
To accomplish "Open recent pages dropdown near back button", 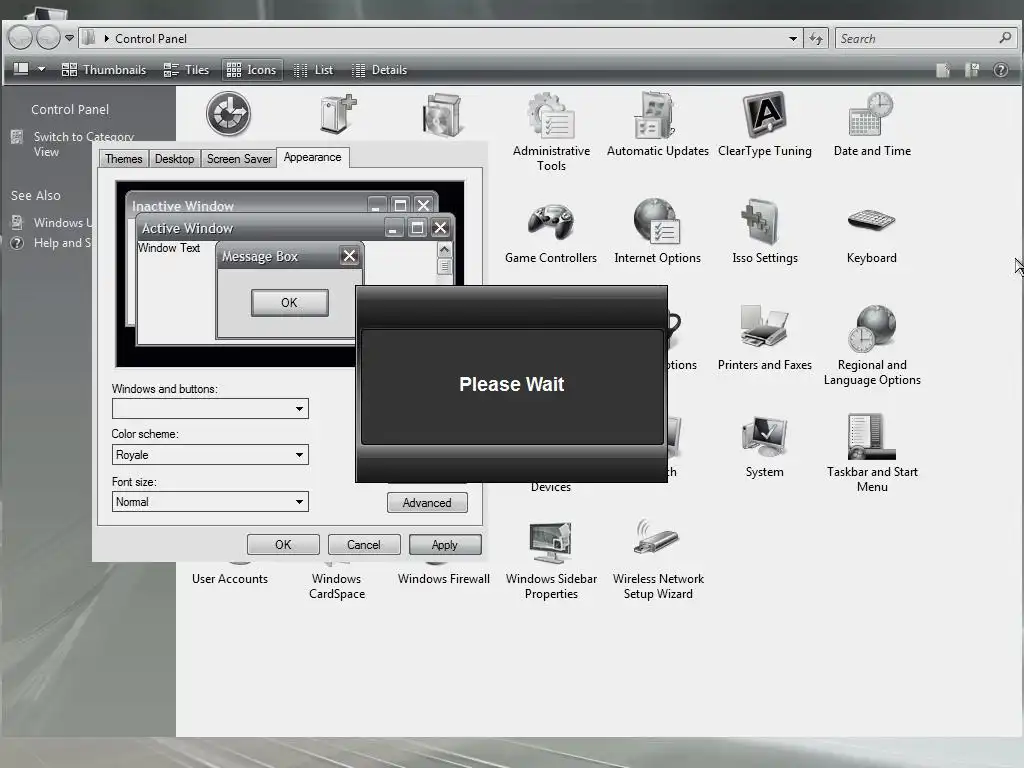I will pos(69,38).
